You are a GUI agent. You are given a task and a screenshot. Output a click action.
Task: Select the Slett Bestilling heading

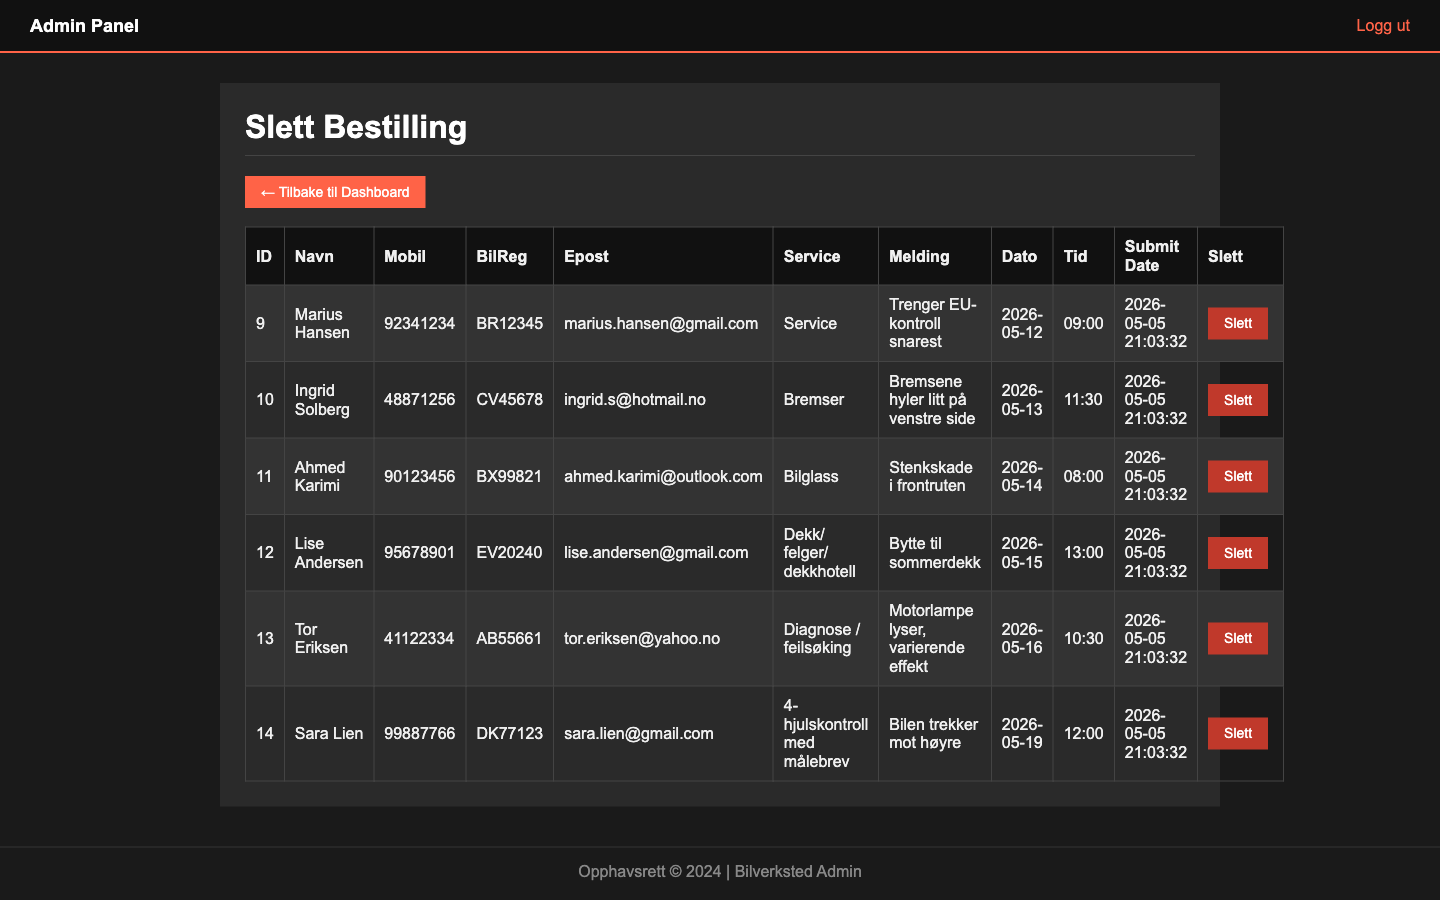tap(356, 127)
